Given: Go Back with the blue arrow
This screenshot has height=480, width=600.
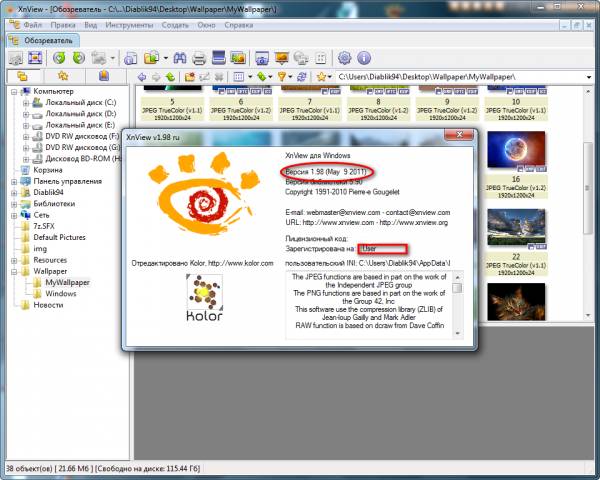Looking at the screenshot, I should [142, 77].
